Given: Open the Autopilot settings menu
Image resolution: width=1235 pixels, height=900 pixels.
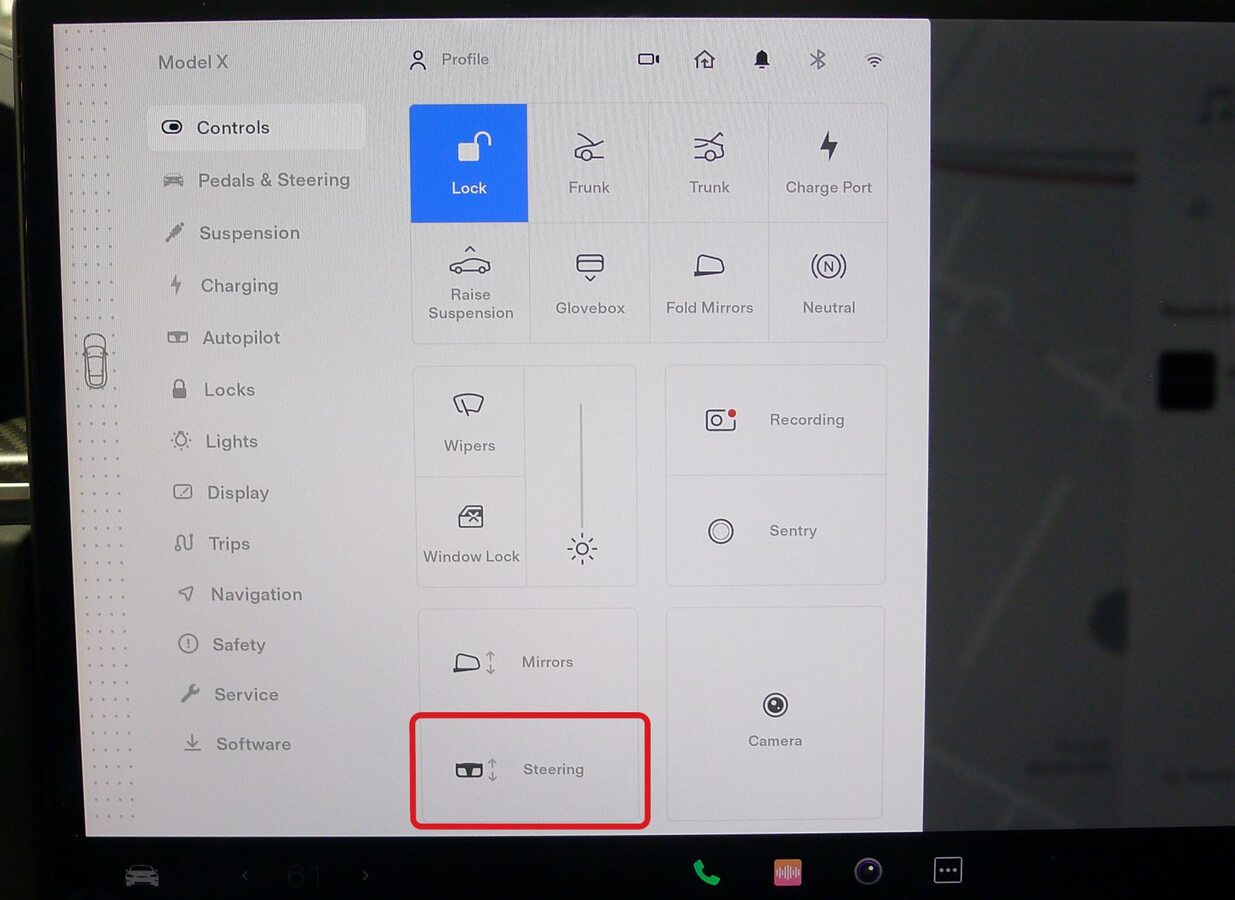Looking at the screenshot, I should click(240, 338).
